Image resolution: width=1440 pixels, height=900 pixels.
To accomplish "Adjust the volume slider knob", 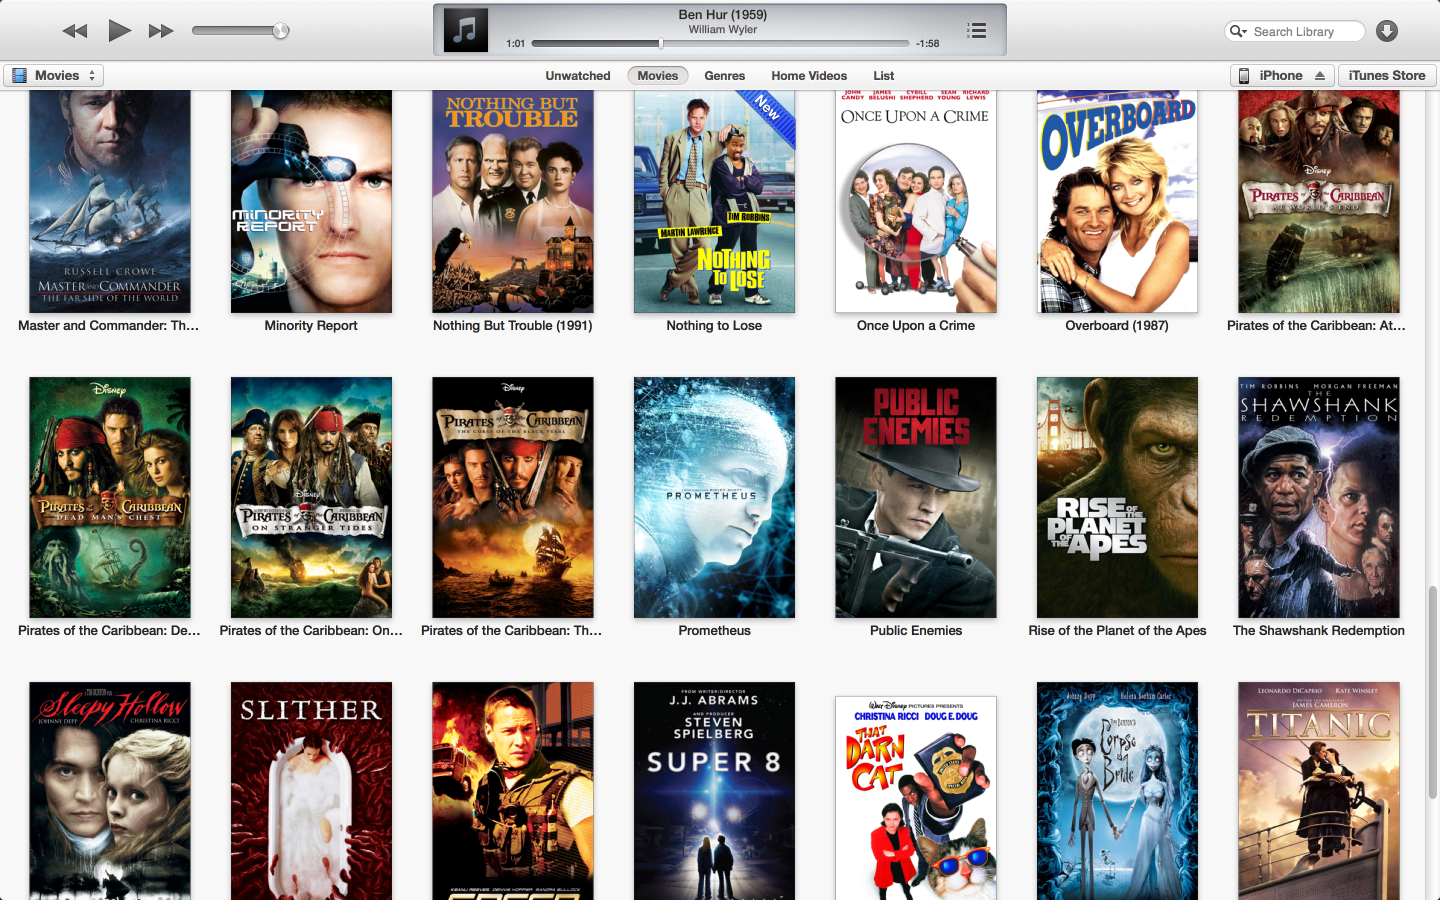I will (x=281, y=31).
